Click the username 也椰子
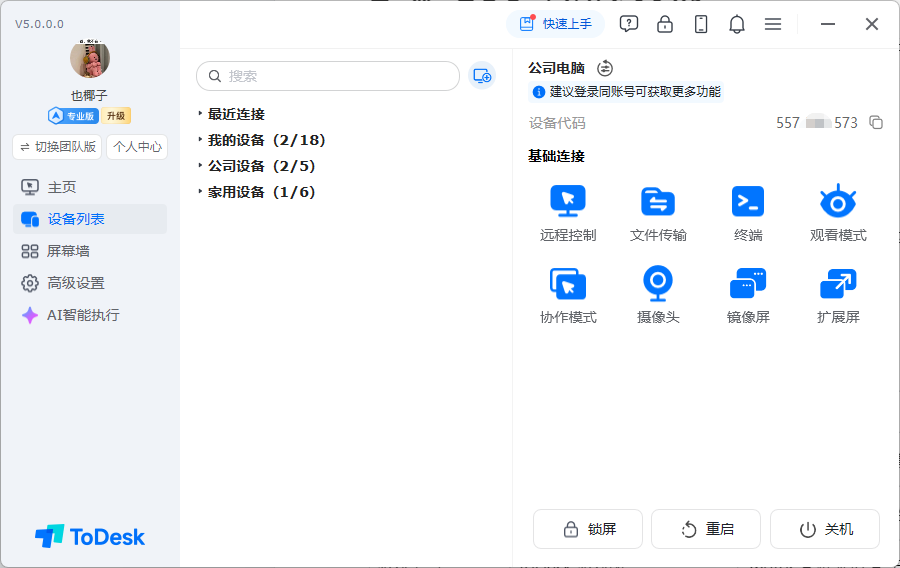This screenshot has height=568, width=900. coord(89,95)
